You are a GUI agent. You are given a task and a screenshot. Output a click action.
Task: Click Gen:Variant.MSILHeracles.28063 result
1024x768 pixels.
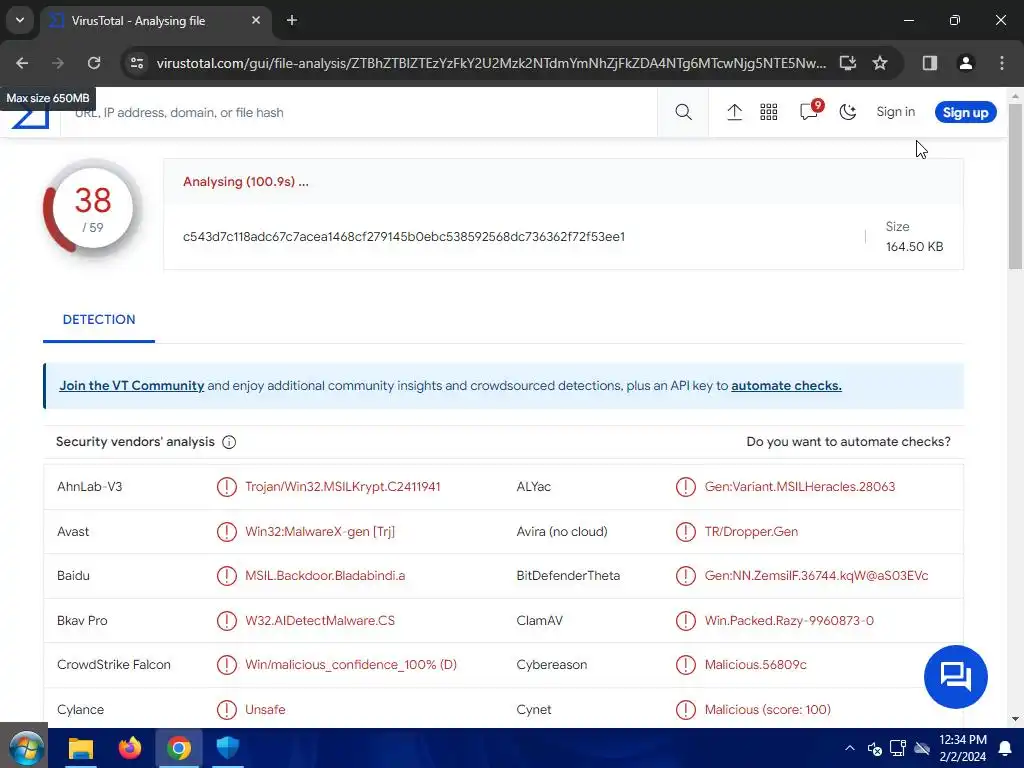[x=800, y=487]
